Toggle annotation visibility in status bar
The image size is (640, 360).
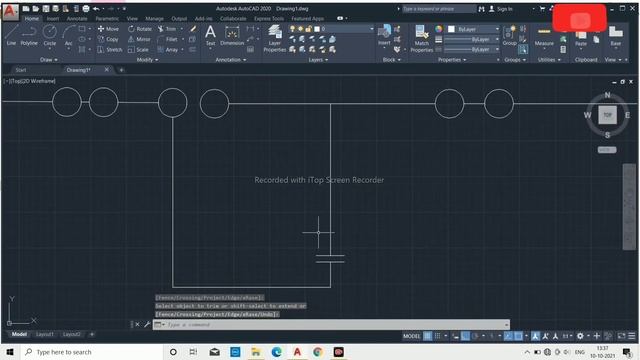pos(535,336)
